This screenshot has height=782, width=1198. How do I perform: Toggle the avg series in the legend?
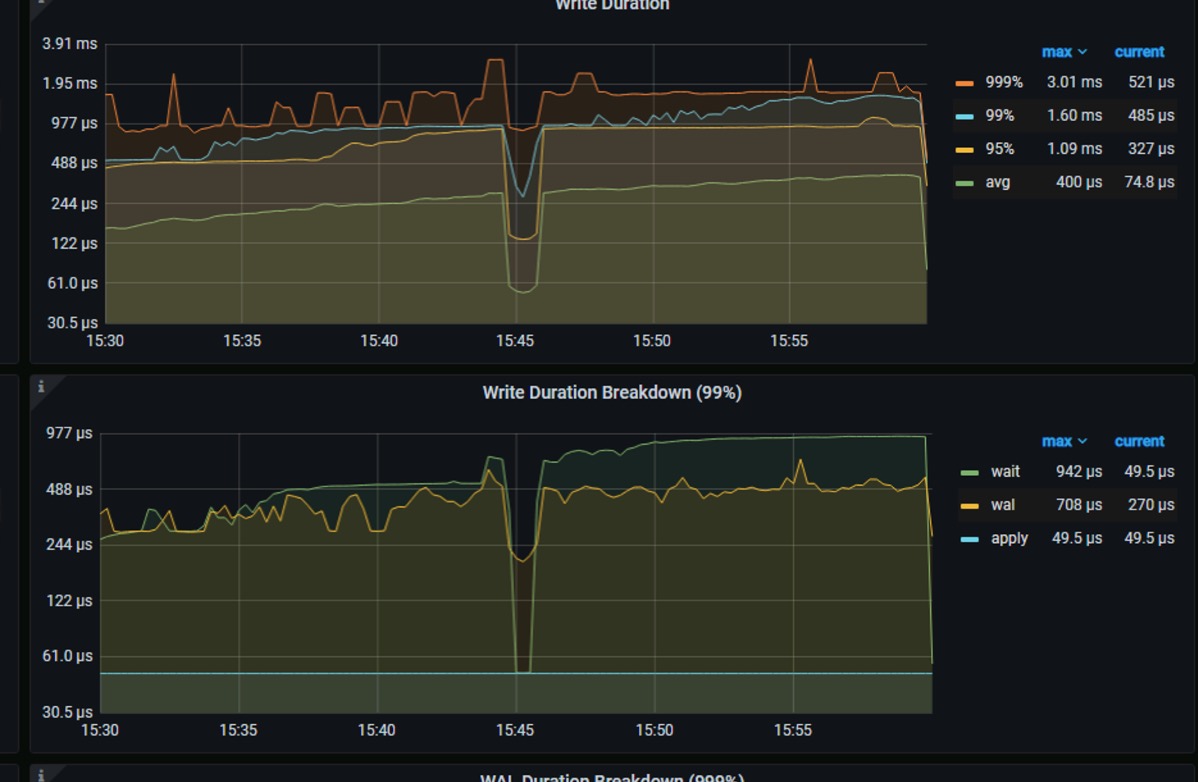1000,182
